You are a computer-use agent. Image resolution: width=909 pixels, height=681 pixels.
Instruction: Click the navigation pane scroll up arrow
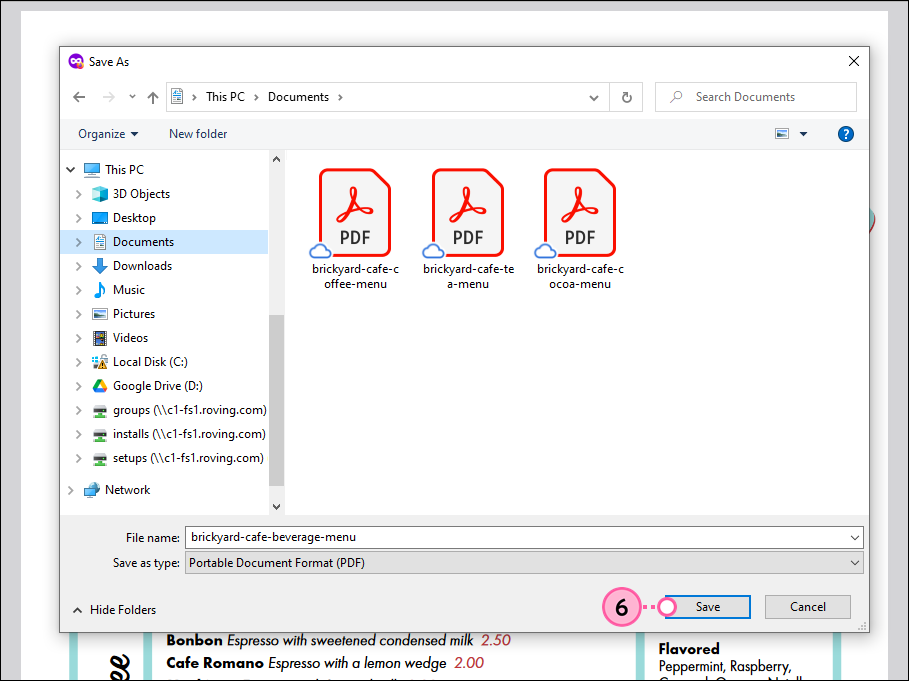pyautogui.click(x=277, y=159)
